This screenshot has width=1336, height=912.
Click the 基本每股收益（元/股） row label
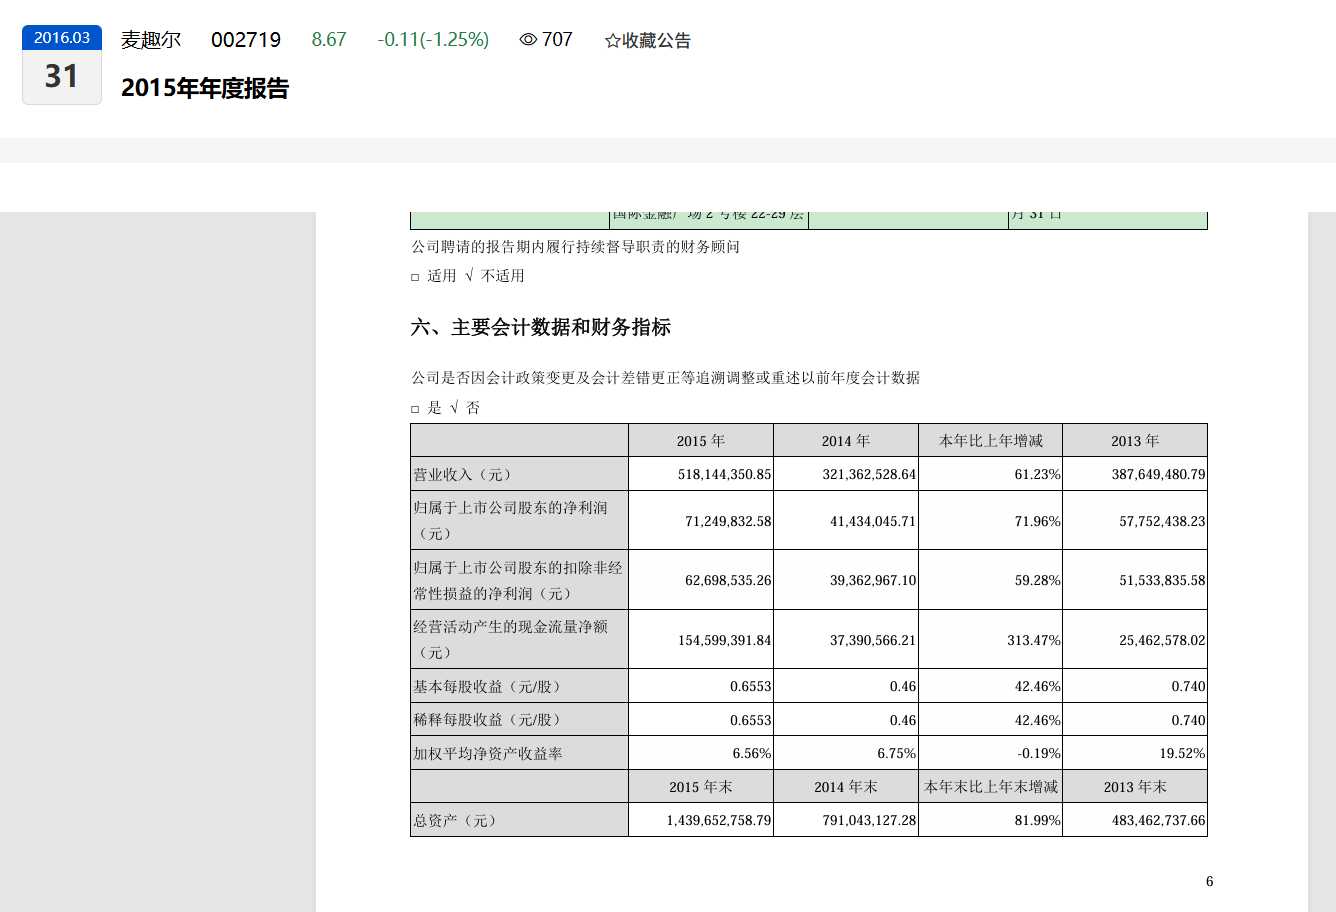(x=519, y=686)
